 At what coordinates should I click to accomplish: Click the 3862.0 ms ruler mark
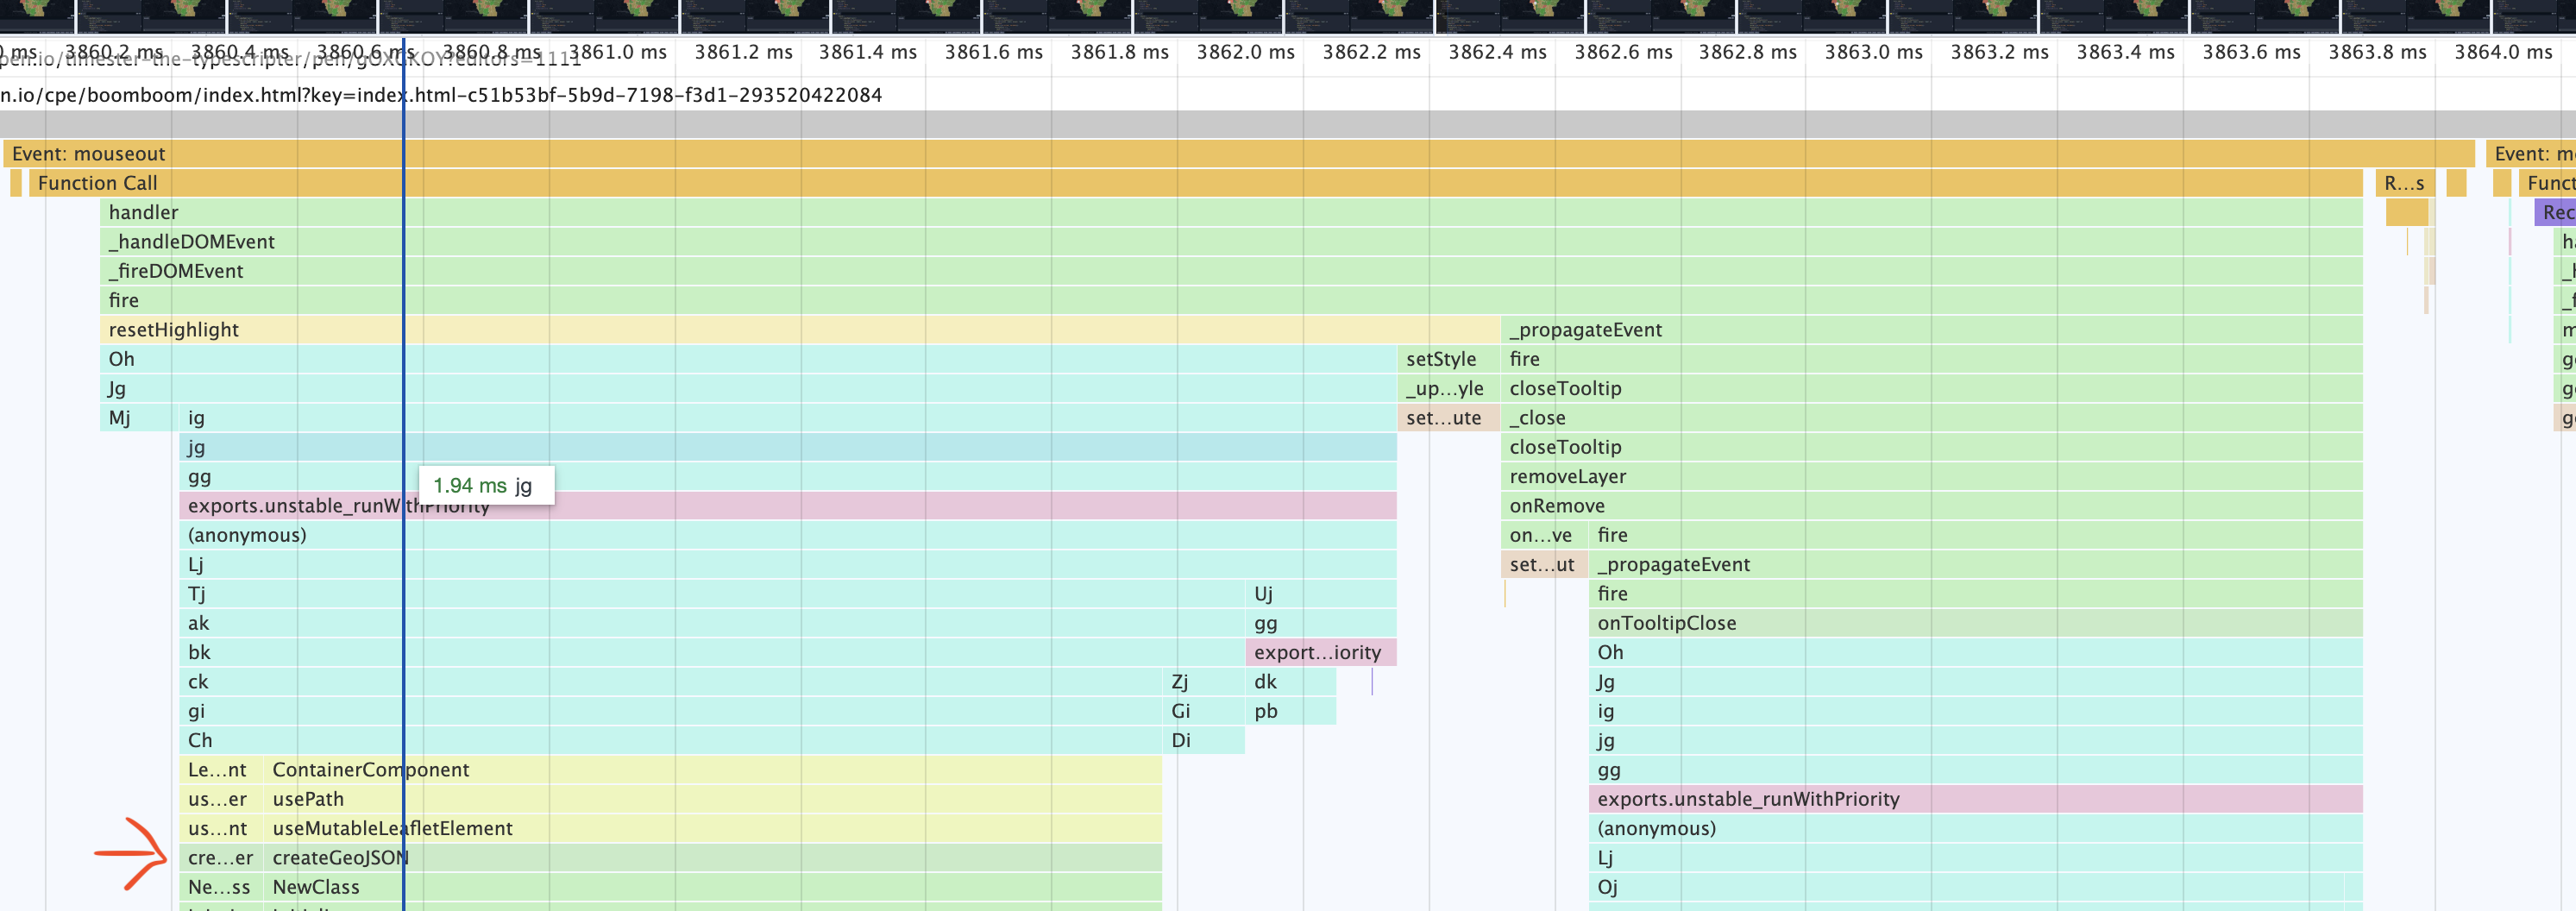point(1245,52)
